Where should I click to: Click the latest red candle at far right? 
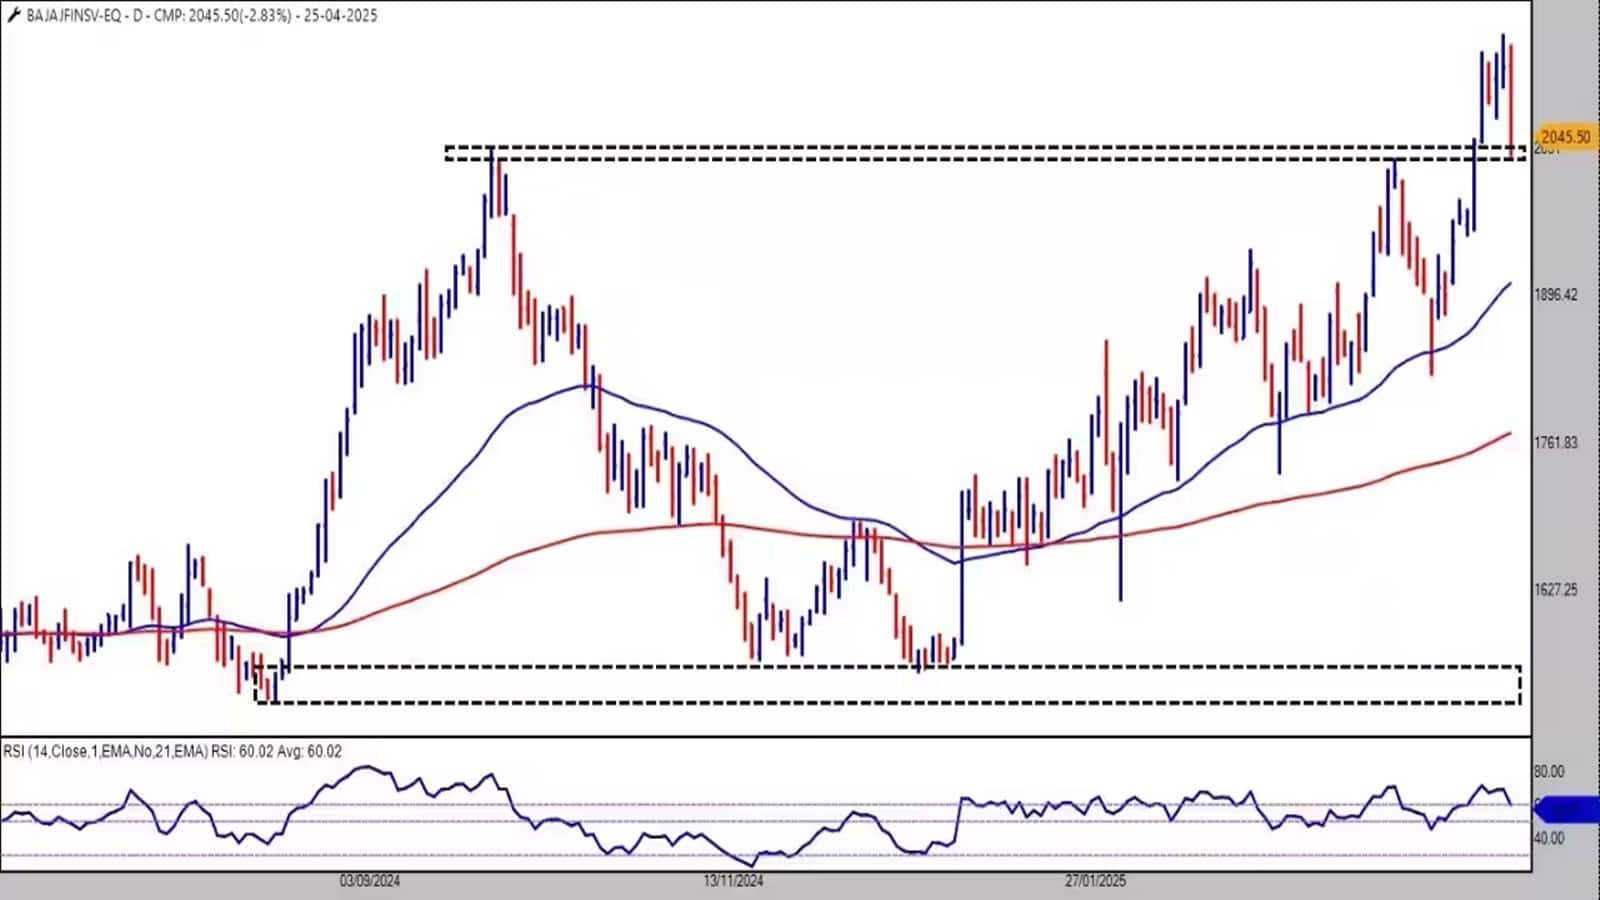pyautogui.click(x=1511, y=95)
